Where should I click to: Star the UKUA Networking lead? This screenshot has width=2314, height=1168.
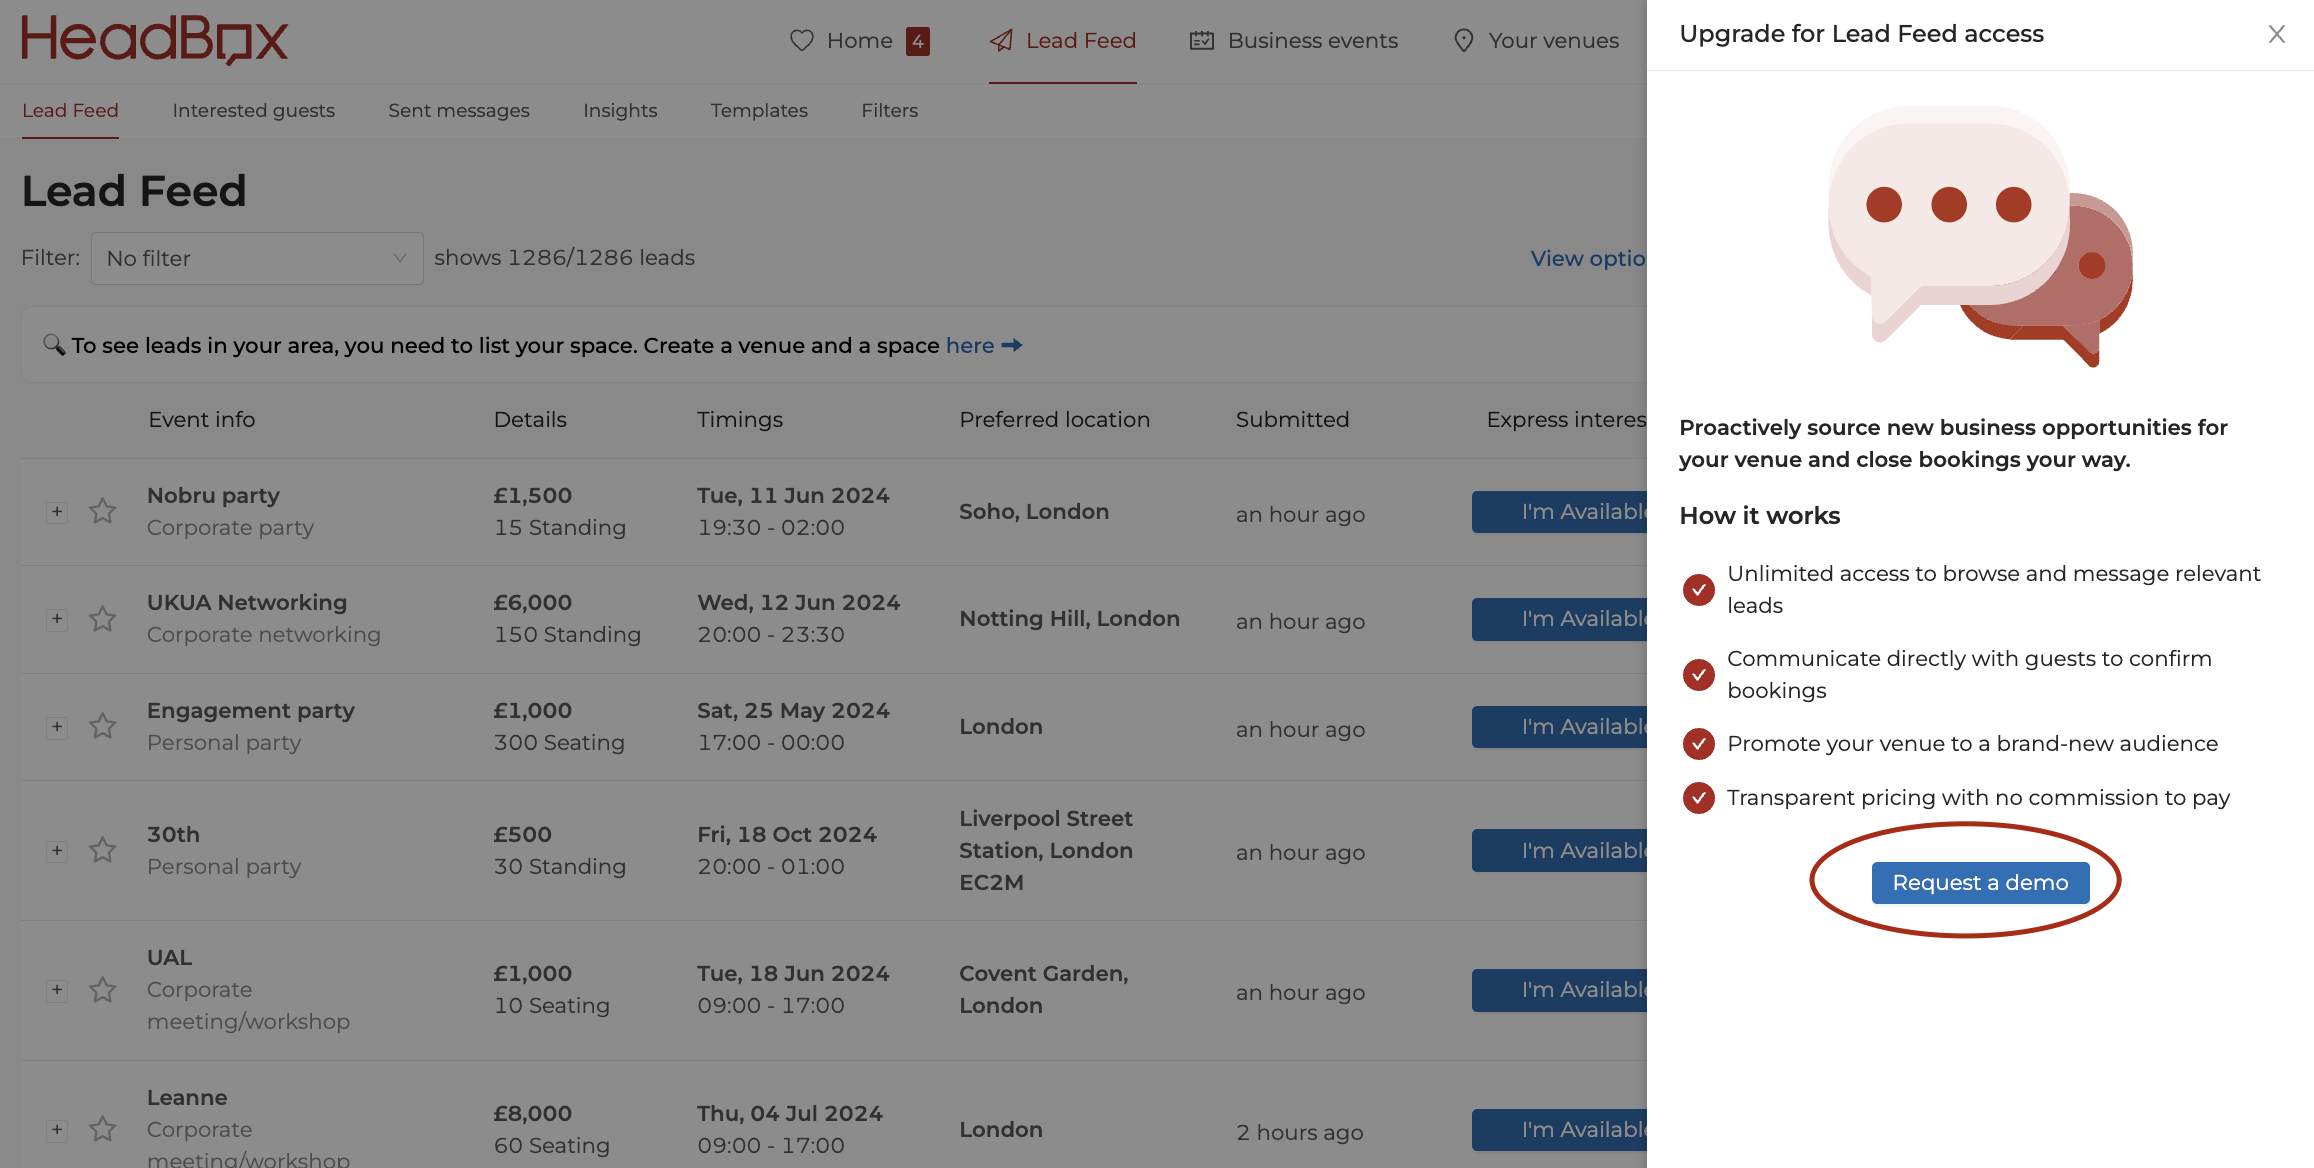point(102,619)
